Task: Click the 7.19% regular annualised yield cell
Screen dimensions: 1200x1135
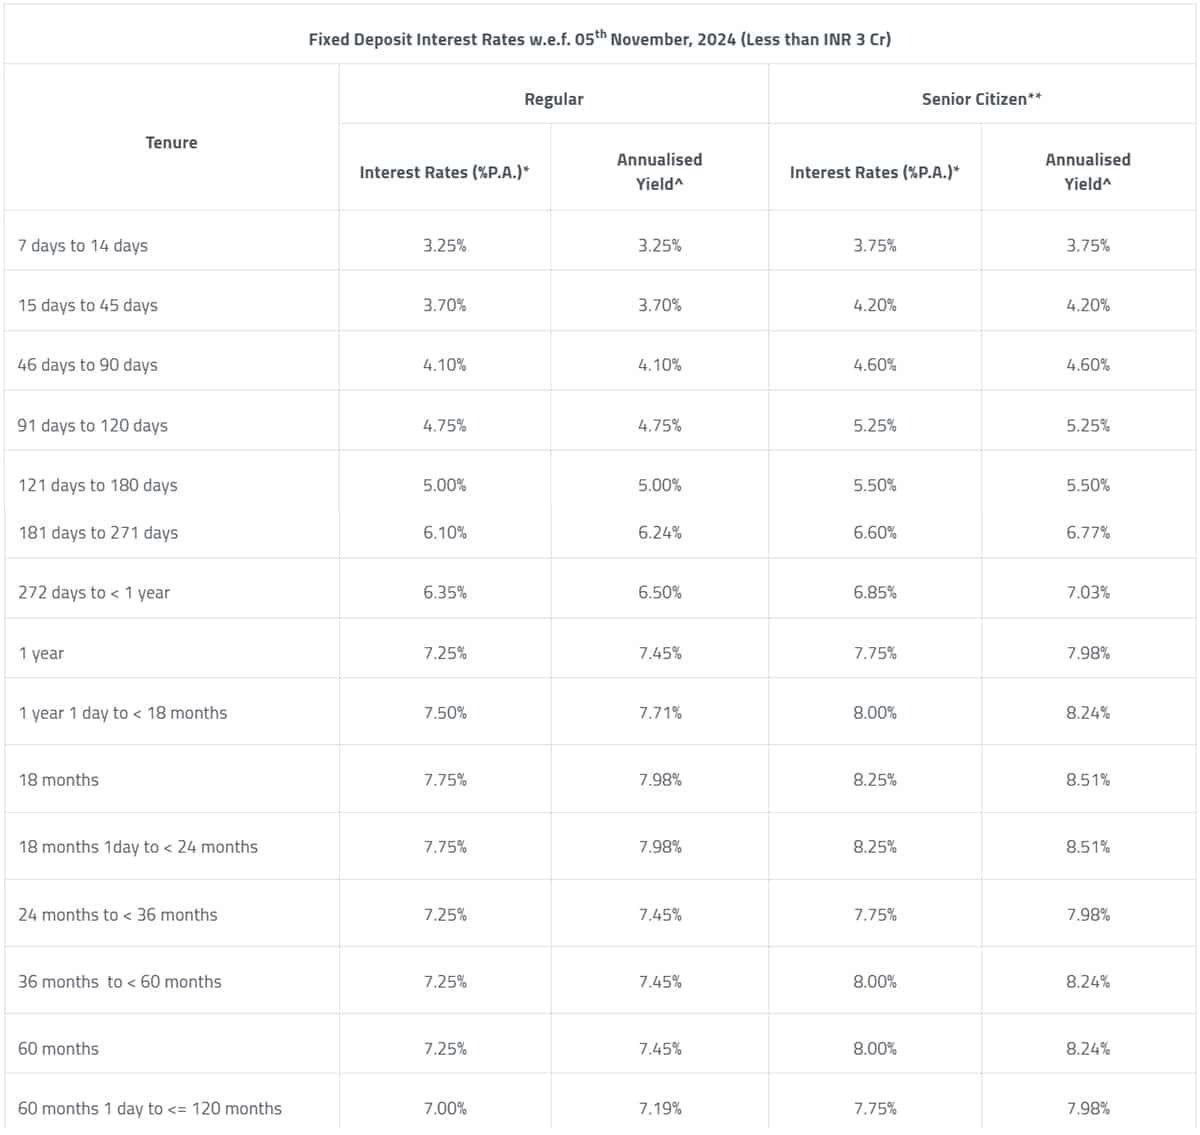Action: pos(659,1108)
